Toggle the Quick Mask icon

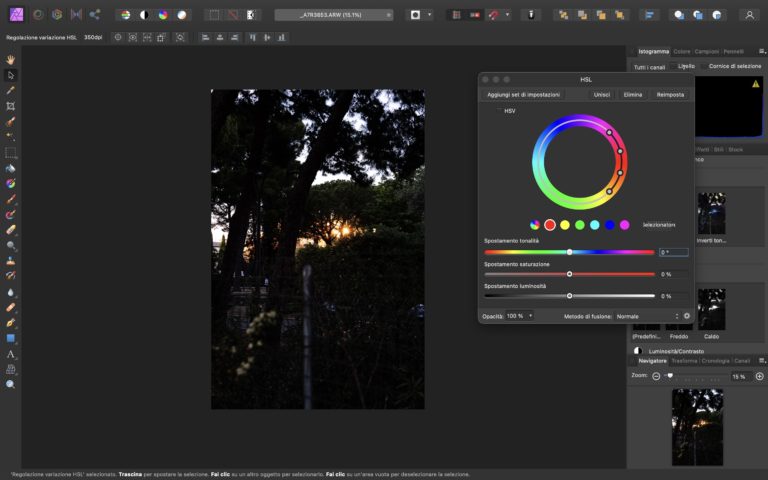pyautogui.click(x=415, y=15)
